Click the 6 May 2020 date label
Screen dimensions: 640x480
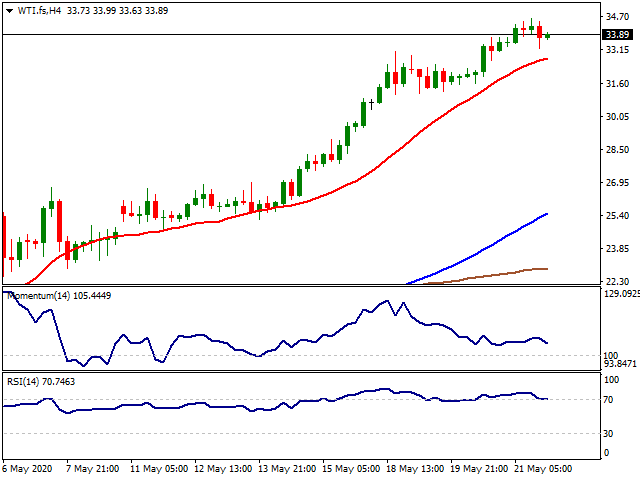tap(28, 469)
